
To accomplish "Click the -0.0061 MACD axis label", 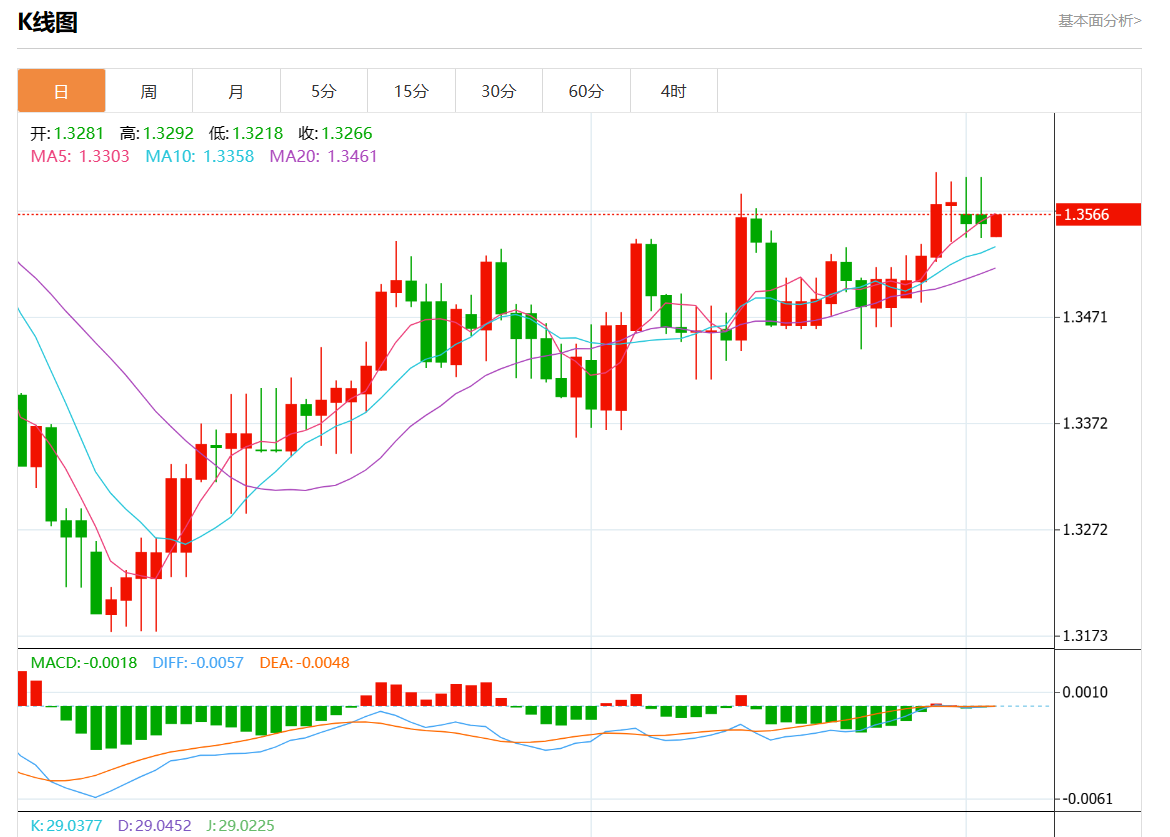I will [1085, 799].
